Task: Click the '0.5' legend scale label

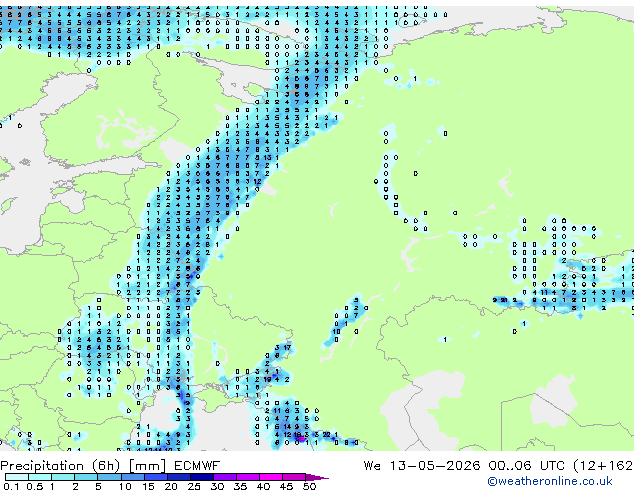Action: coord(35,486)
